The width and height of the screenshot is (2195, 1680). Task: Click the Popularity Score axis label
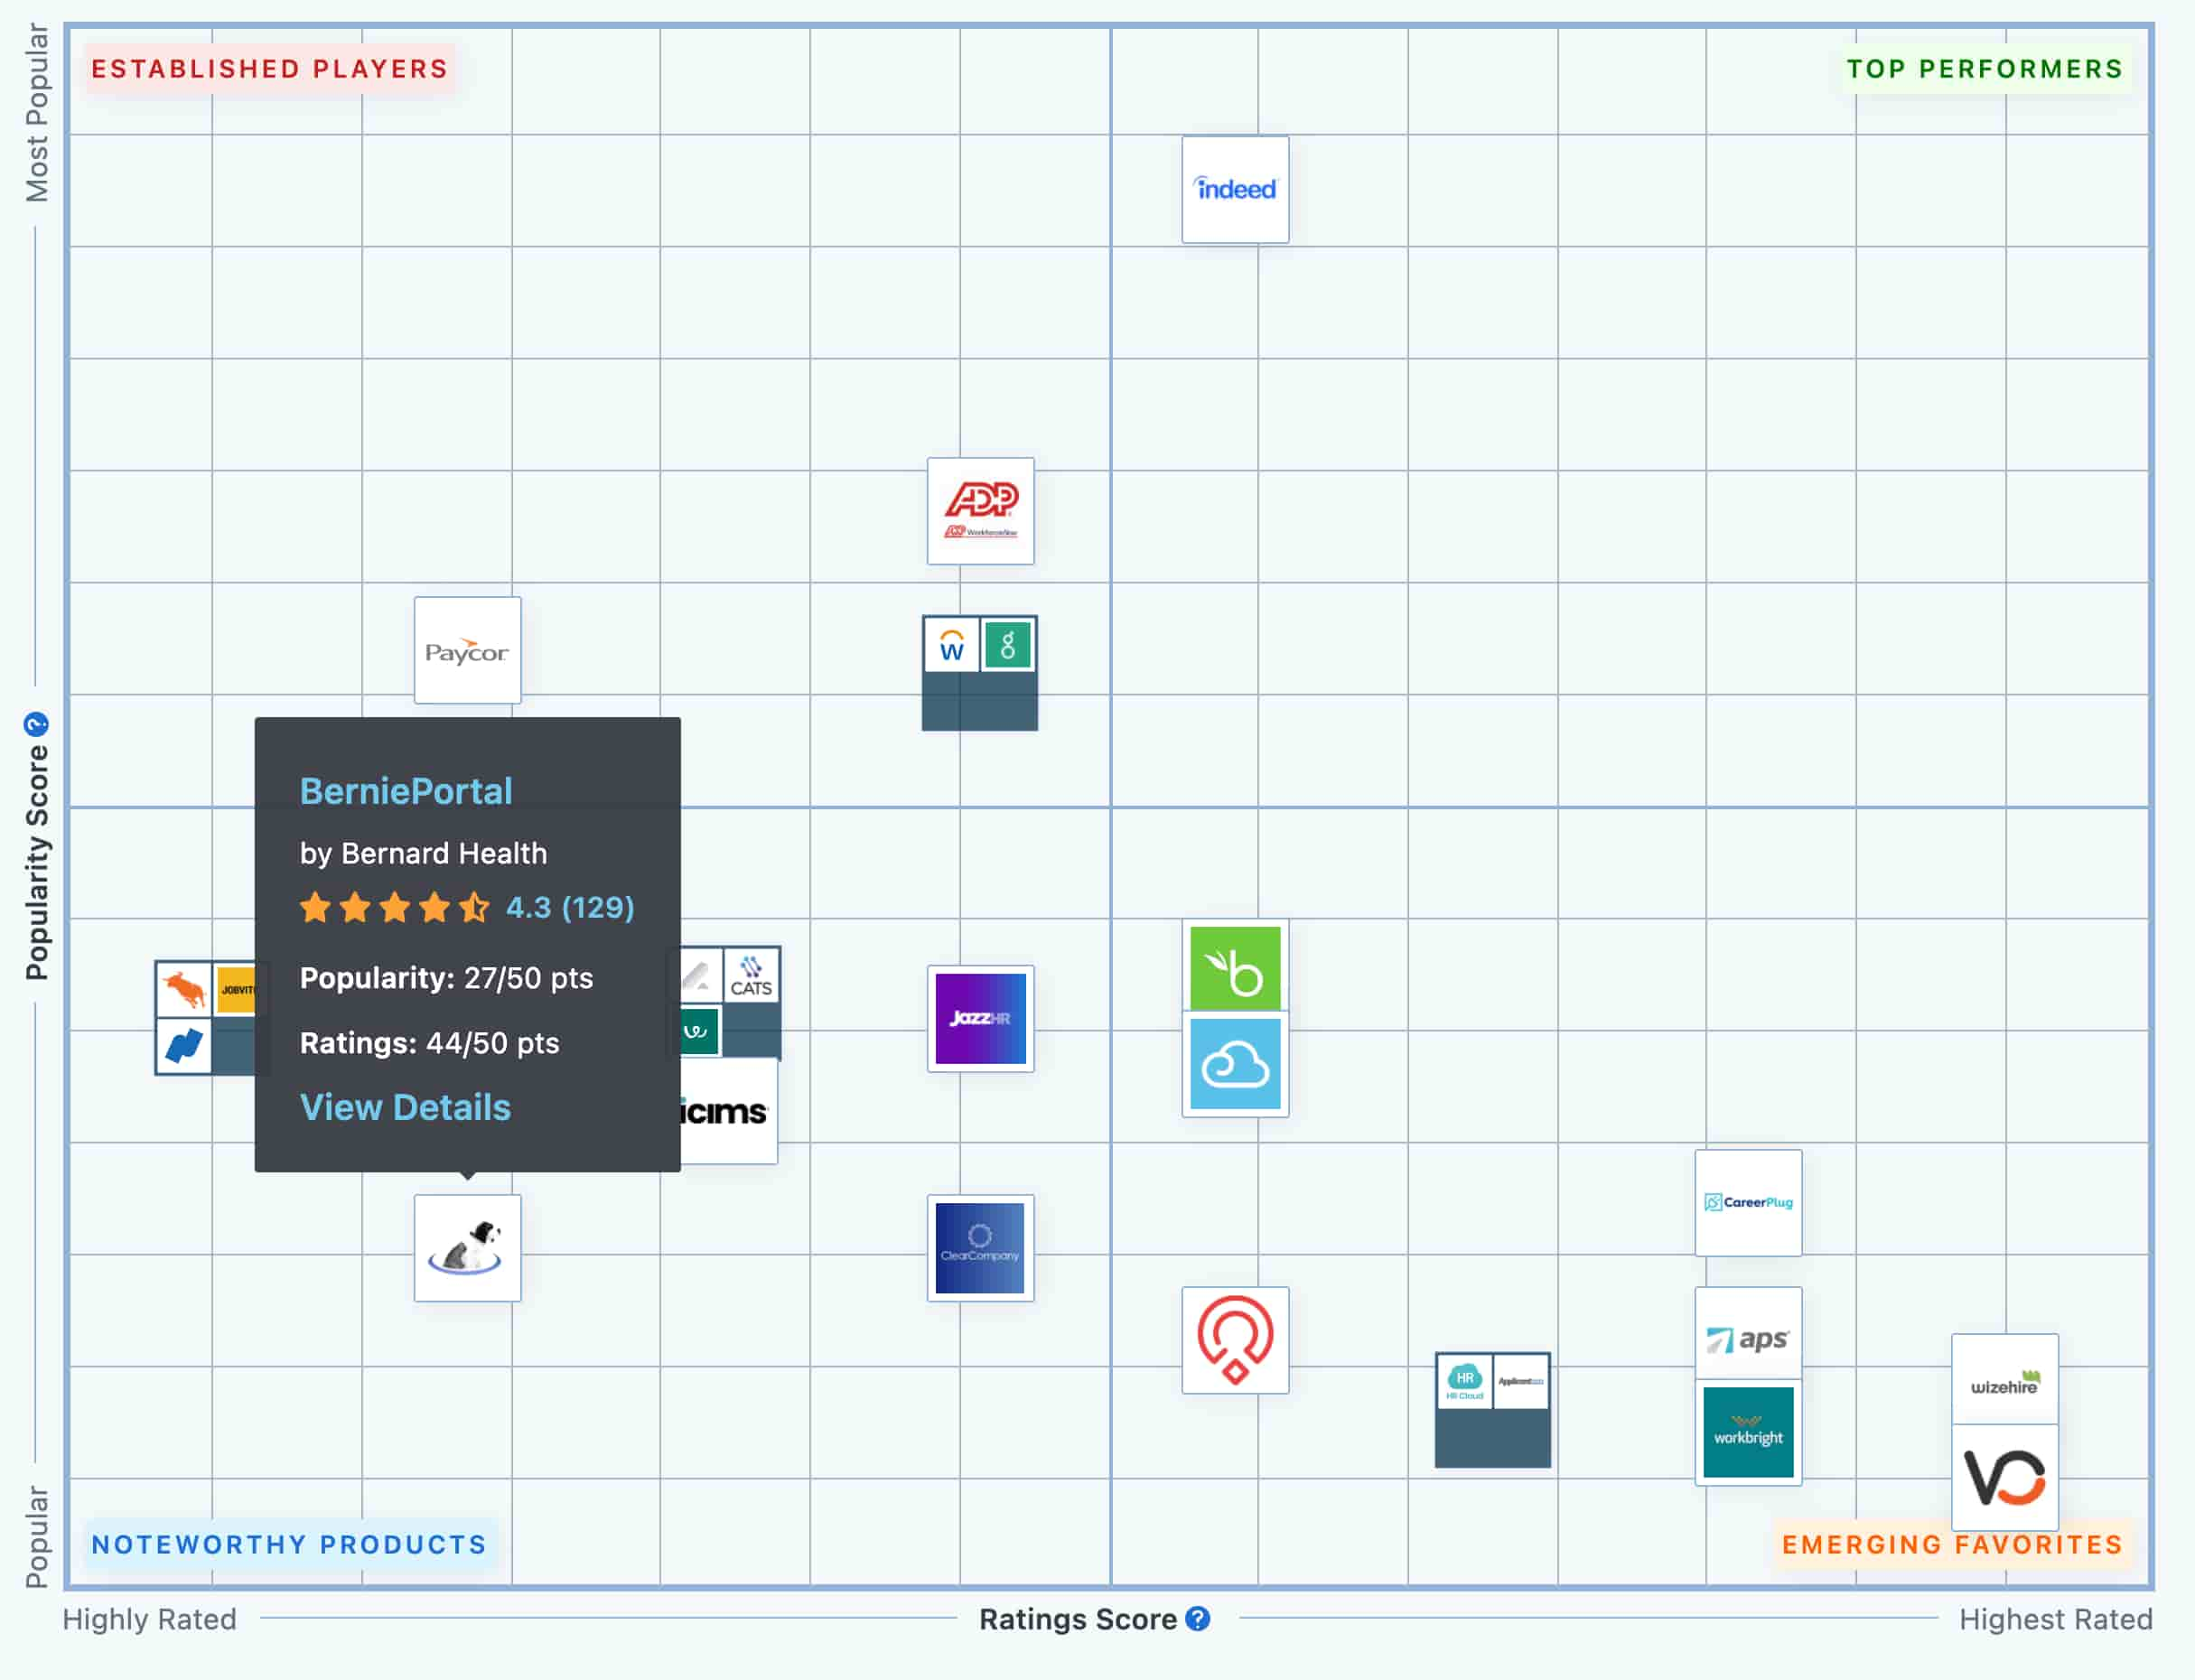tap(36, 862)
